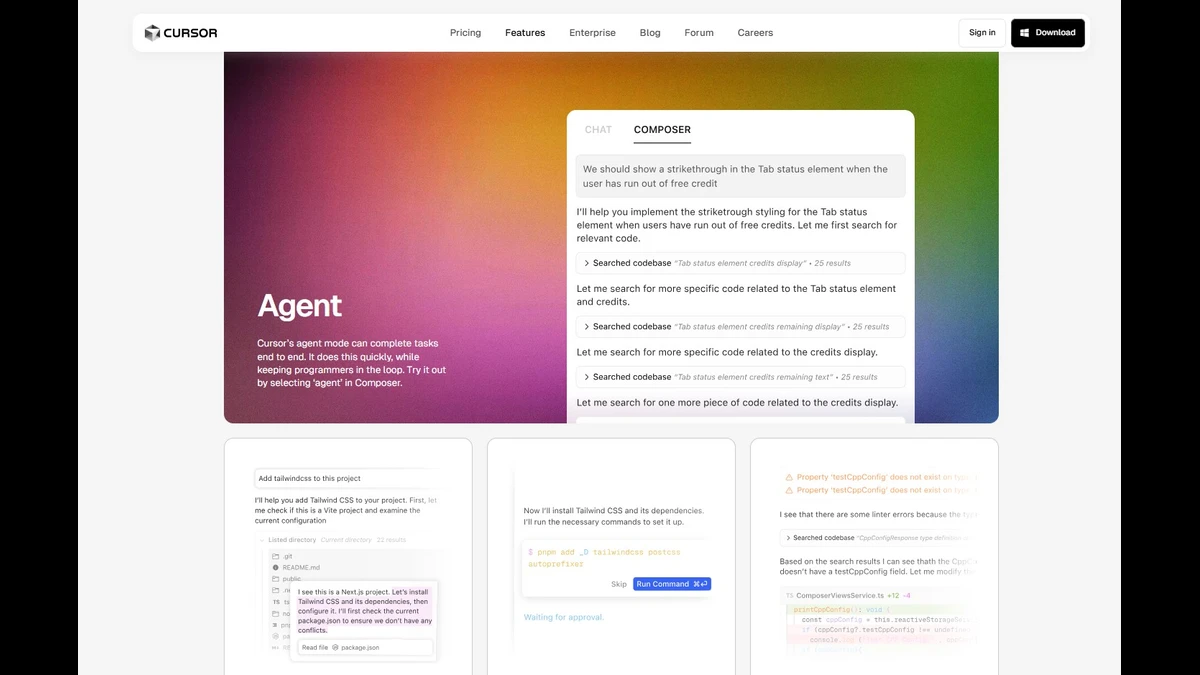Viewport: 1200px width, 675px height.
Task: Collapse the Listed directory section
Action: 262,540
